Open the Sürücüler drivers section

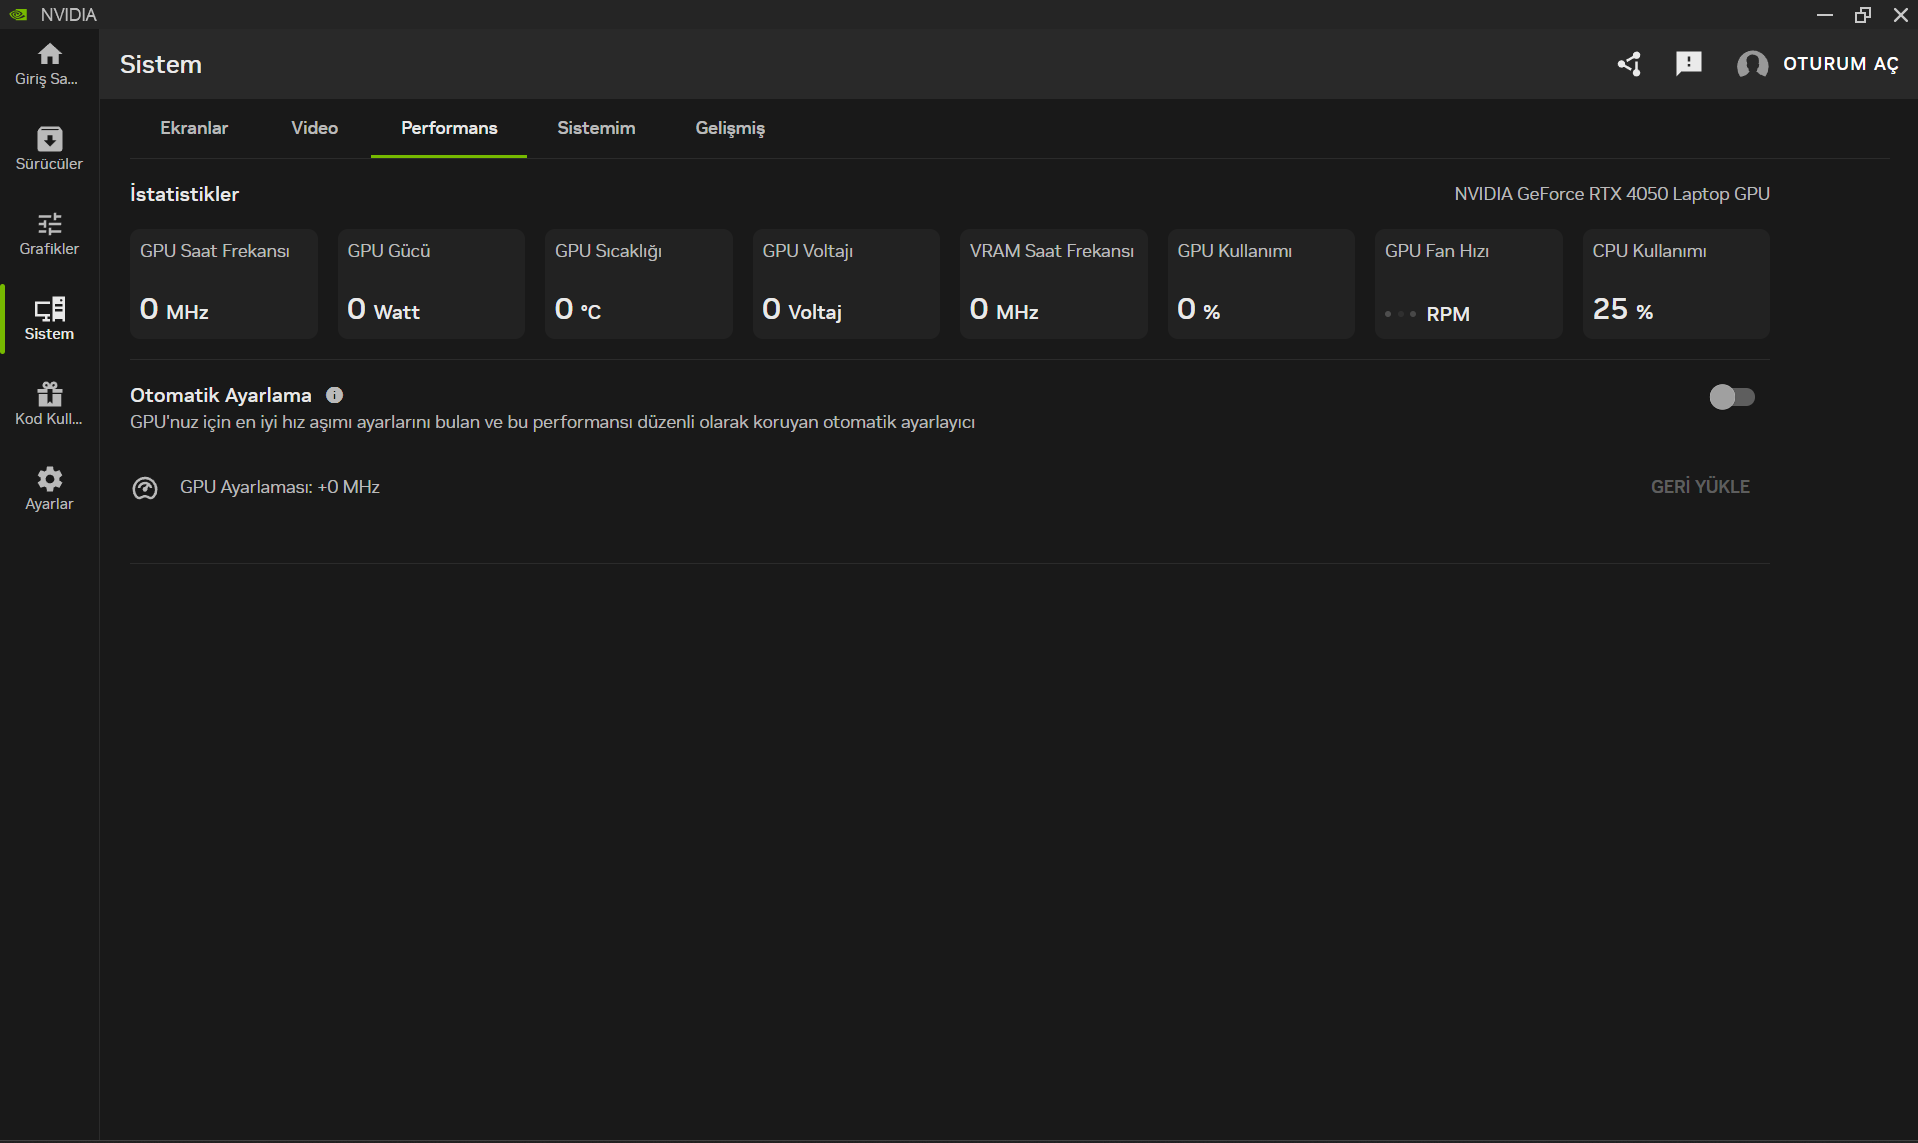coord(49,149)
